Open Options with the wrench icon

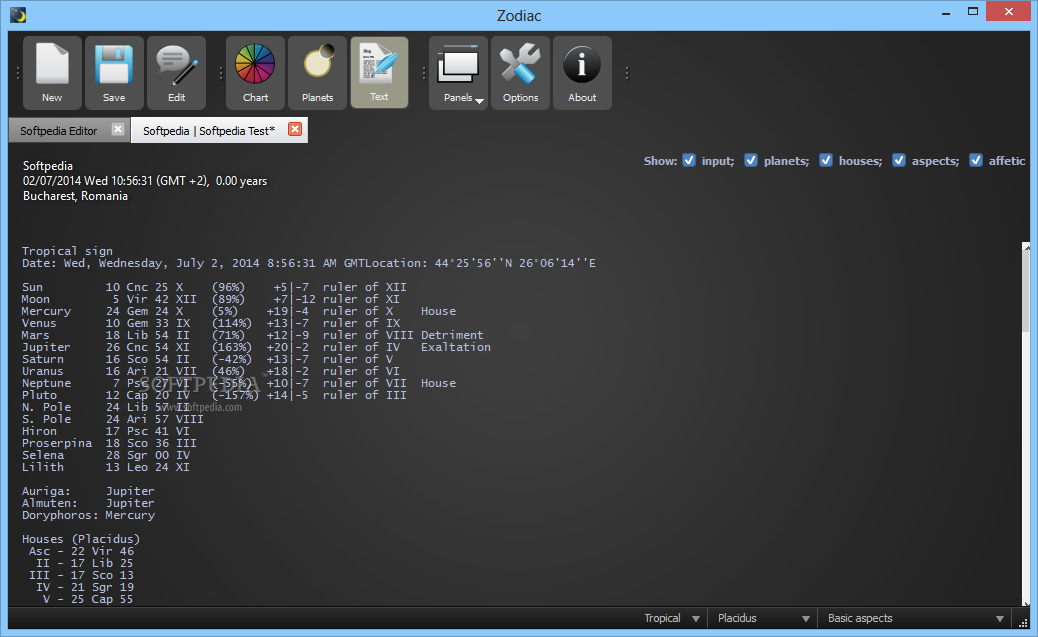[520, 73]
